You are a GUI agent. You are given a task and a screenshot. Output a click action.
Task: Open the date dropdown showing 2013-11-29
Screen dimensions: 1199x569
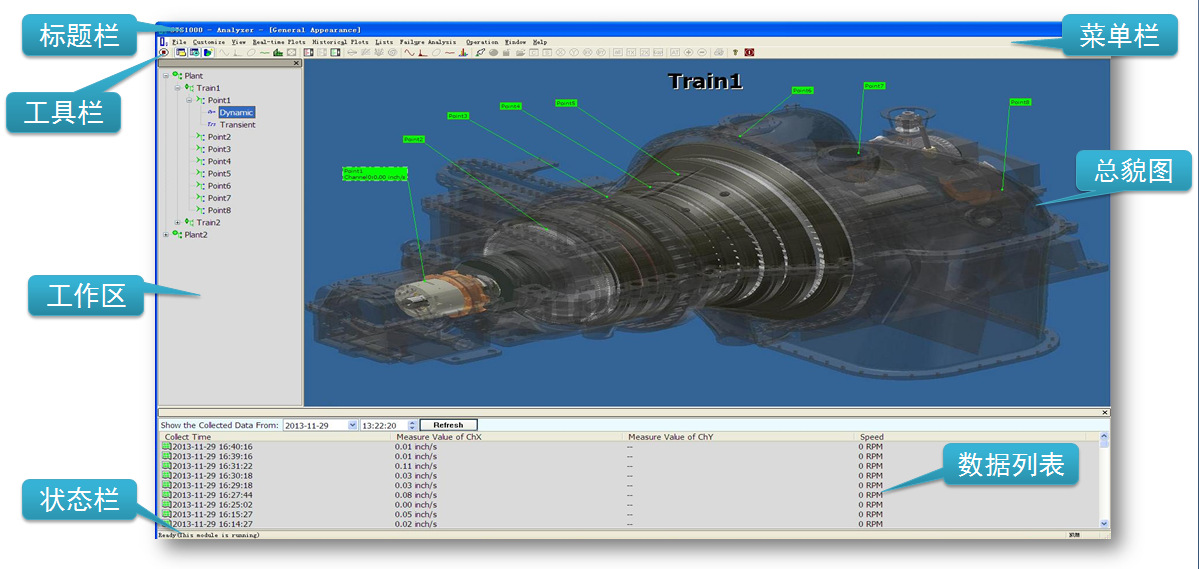(x=352, y=425)
